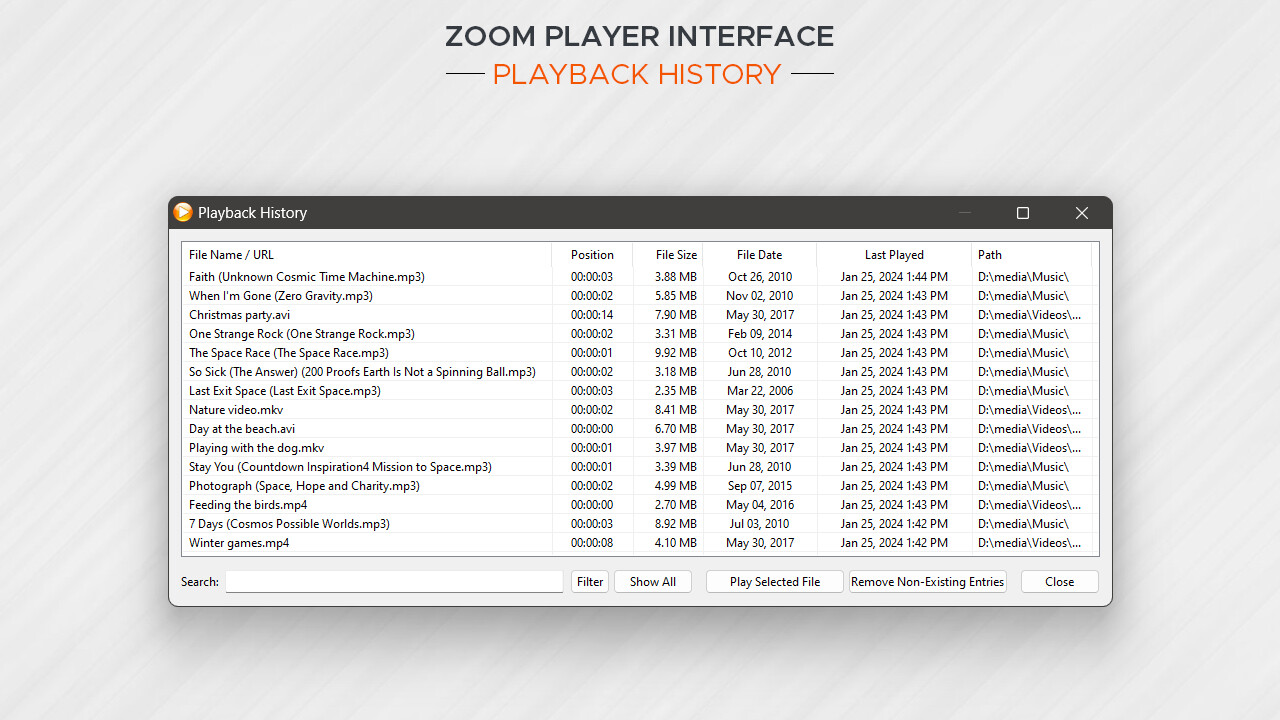This screenshot has height=720, width=1280.
Task: Click the Close button at bottom right
Action: [x=1059, y=581]
